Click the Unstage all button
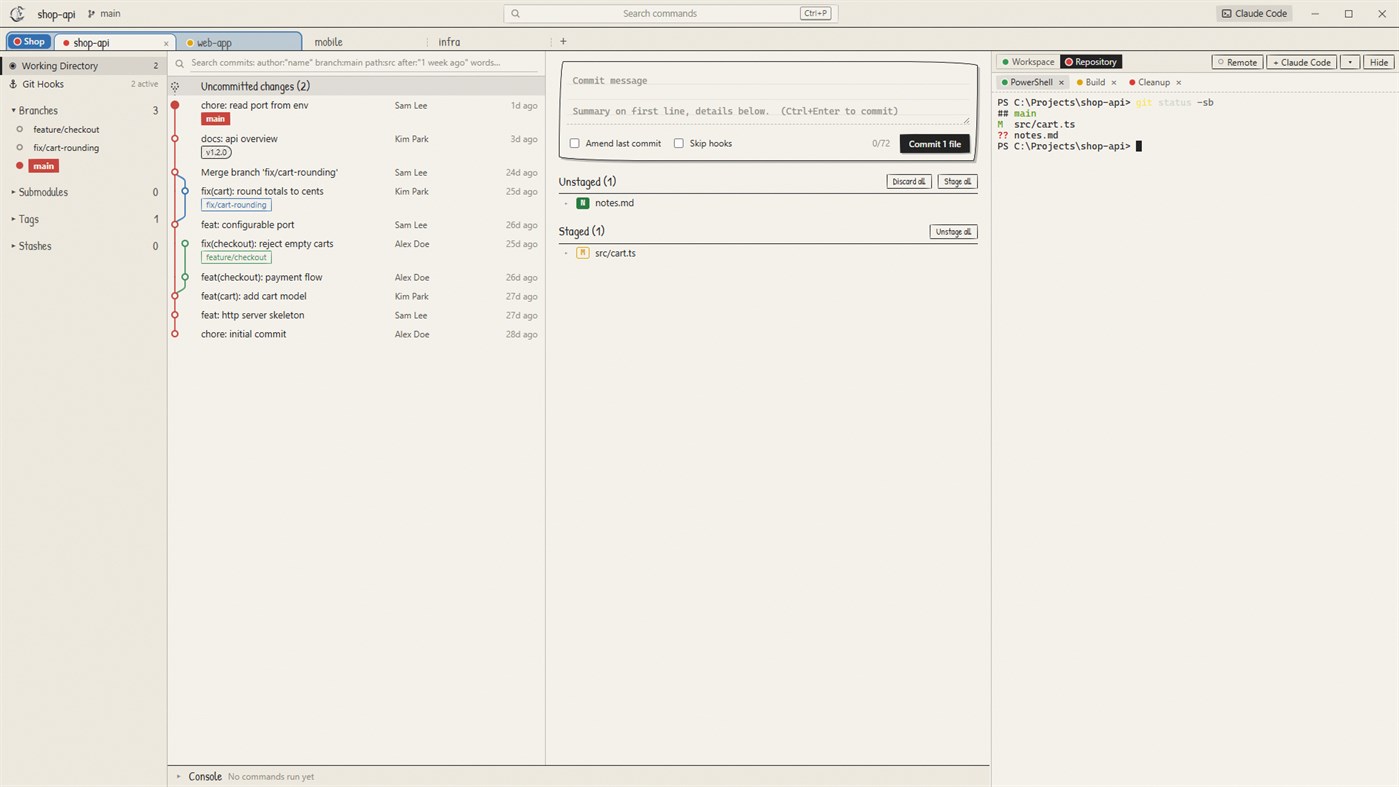 tap(953, 232)
